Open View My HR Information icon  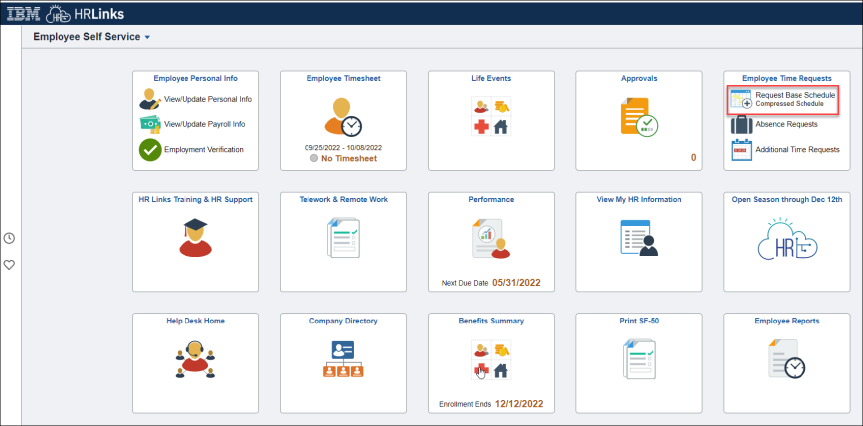point(638,238)
